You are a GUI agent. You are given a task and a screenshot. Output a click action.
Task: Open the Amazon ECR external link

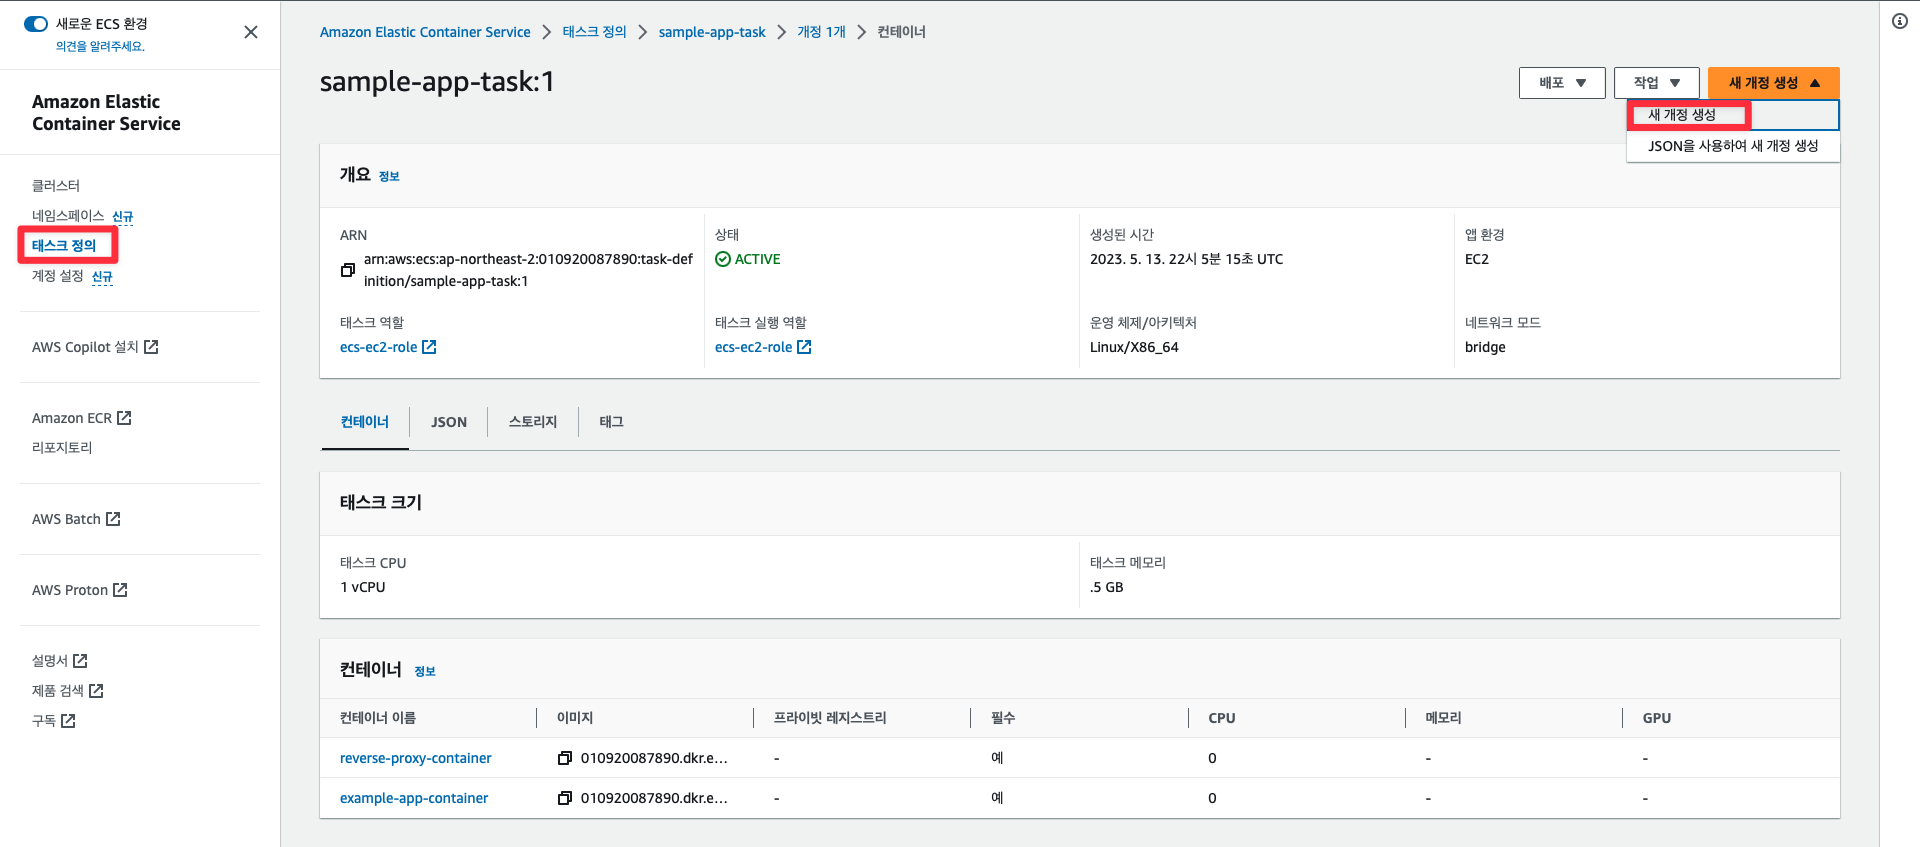point(82,418)
